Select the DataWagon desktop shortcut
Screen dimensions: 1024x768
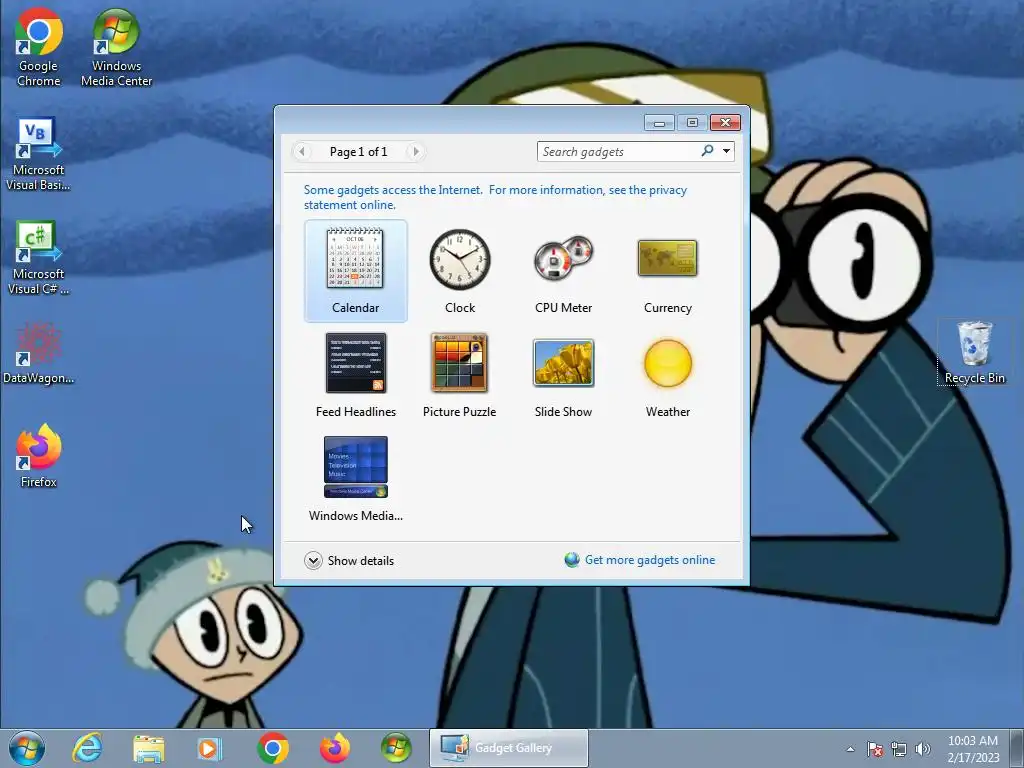[39, 353]
